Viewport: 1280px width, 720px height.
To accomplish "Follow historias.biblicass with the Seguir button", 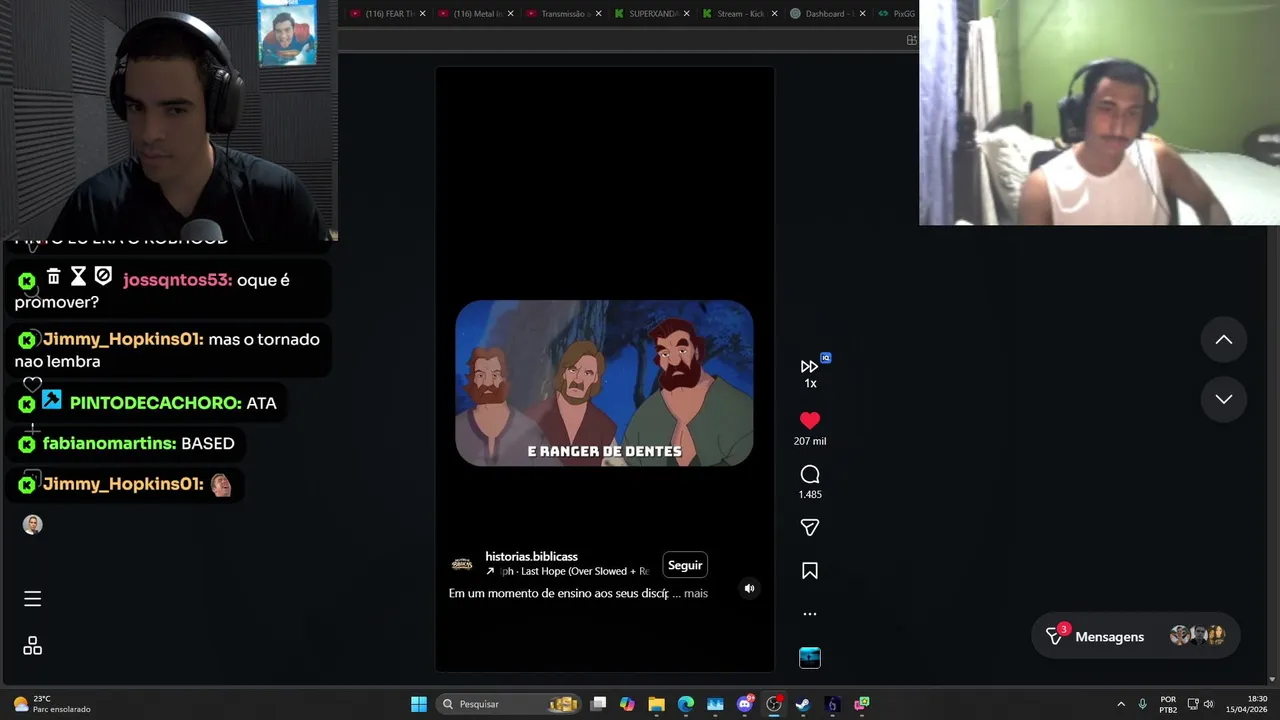I will pyautogui.click(x=685, y=565).
